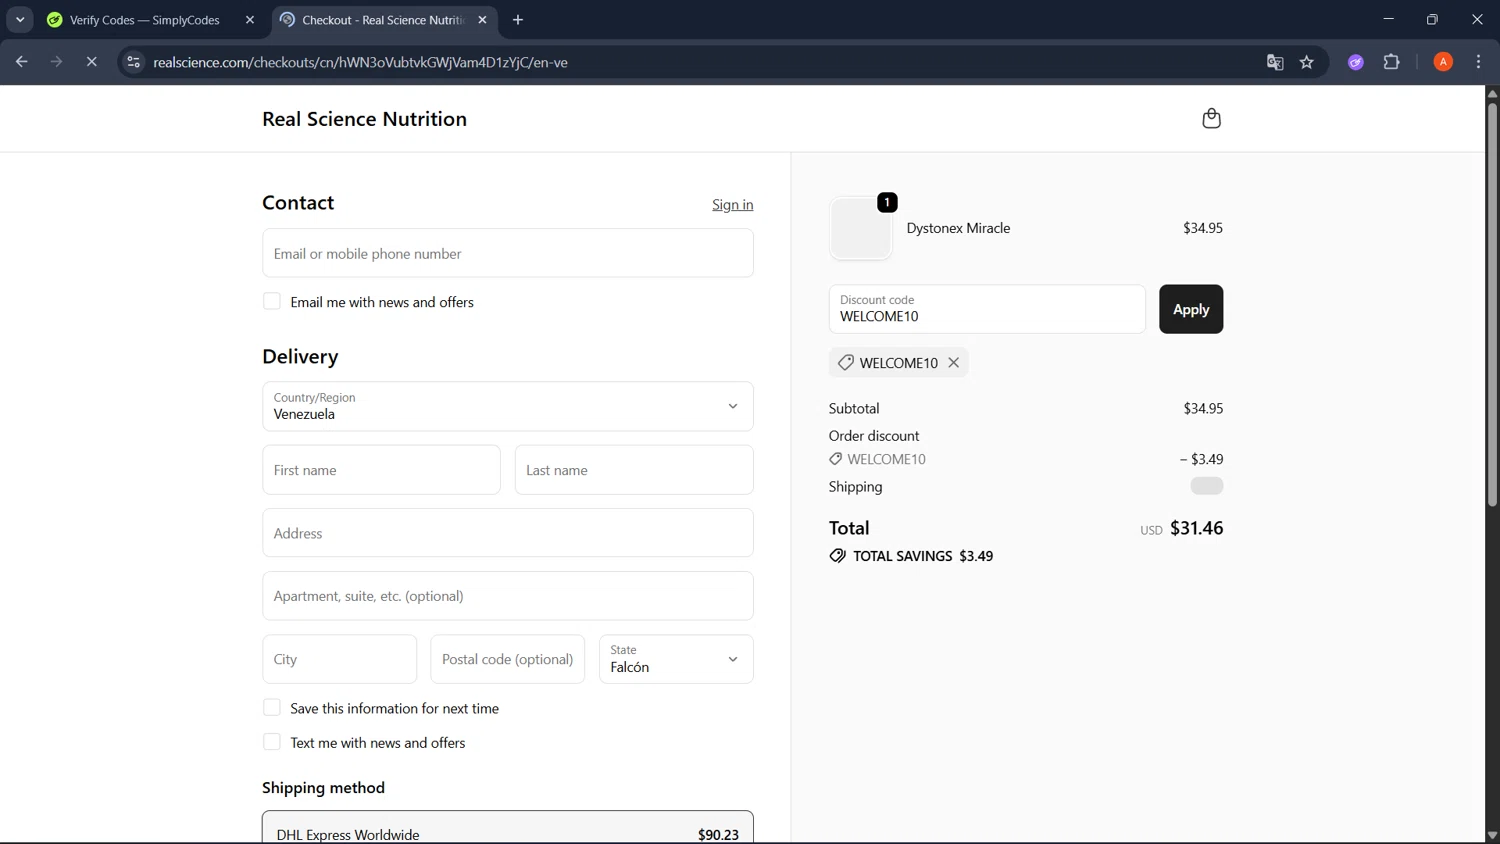
Task: Focus the Address field
Action: coord(508,533)
